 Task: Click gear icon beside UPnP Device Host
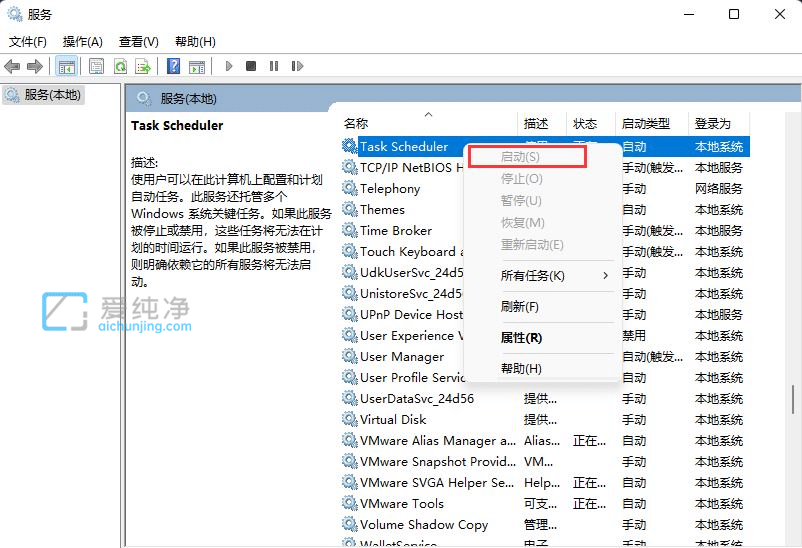click(x=350, y=314)
